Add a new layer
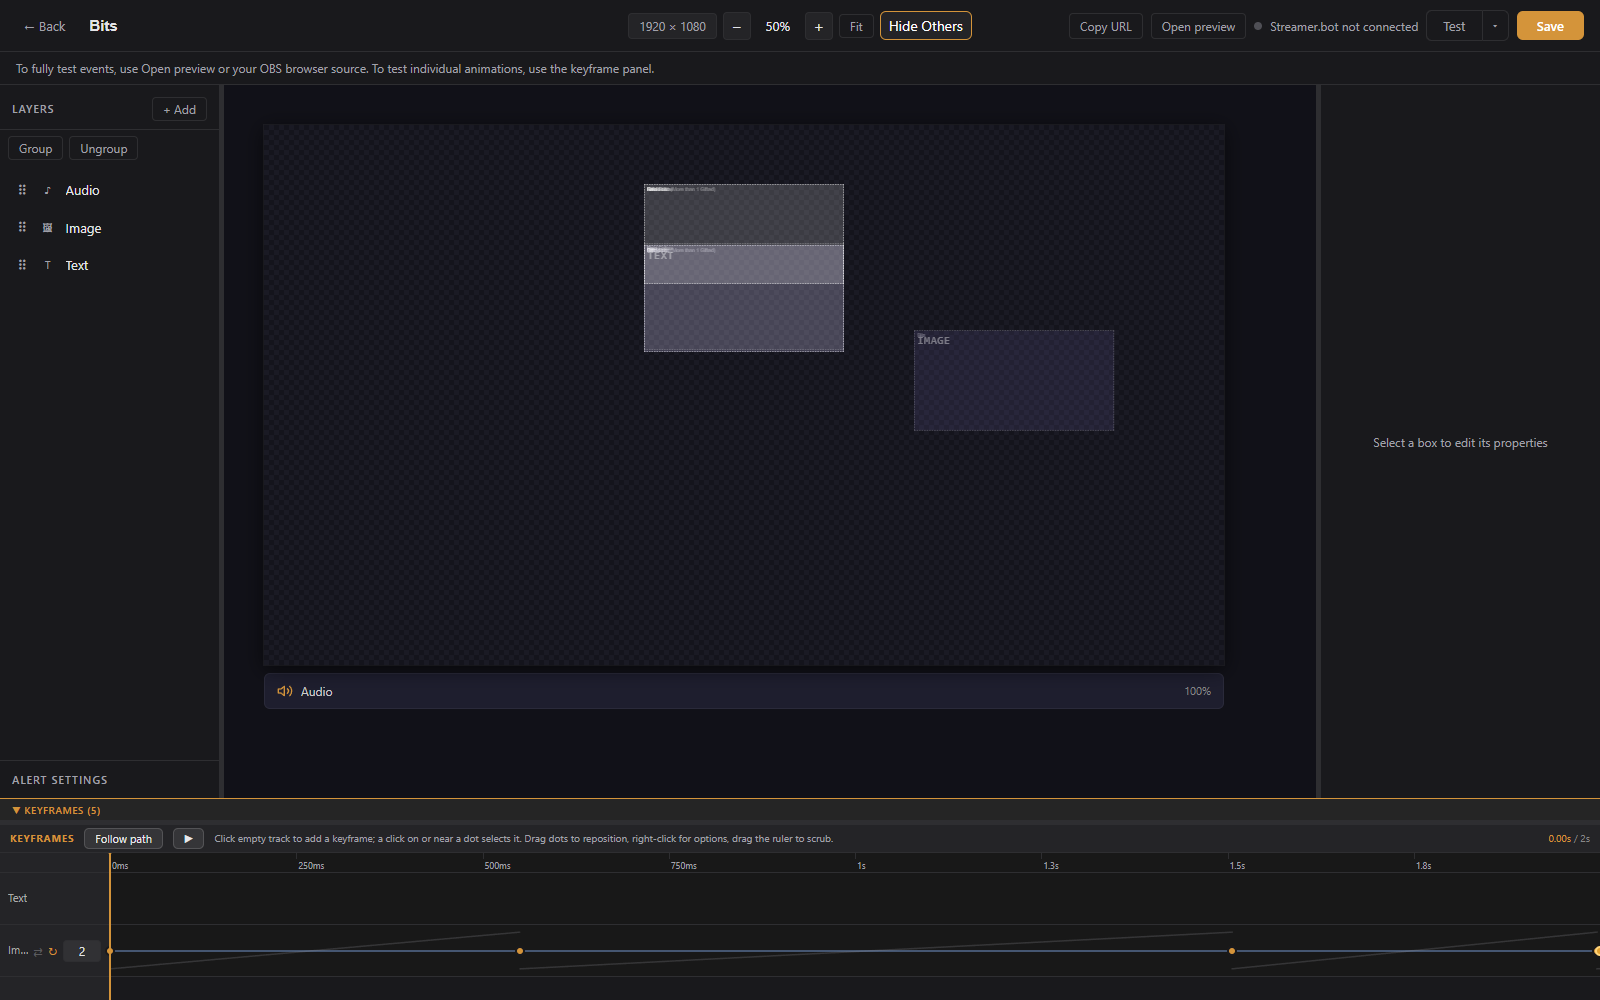The width and height of the screenshot is (1600, 1000). [180, 109]
